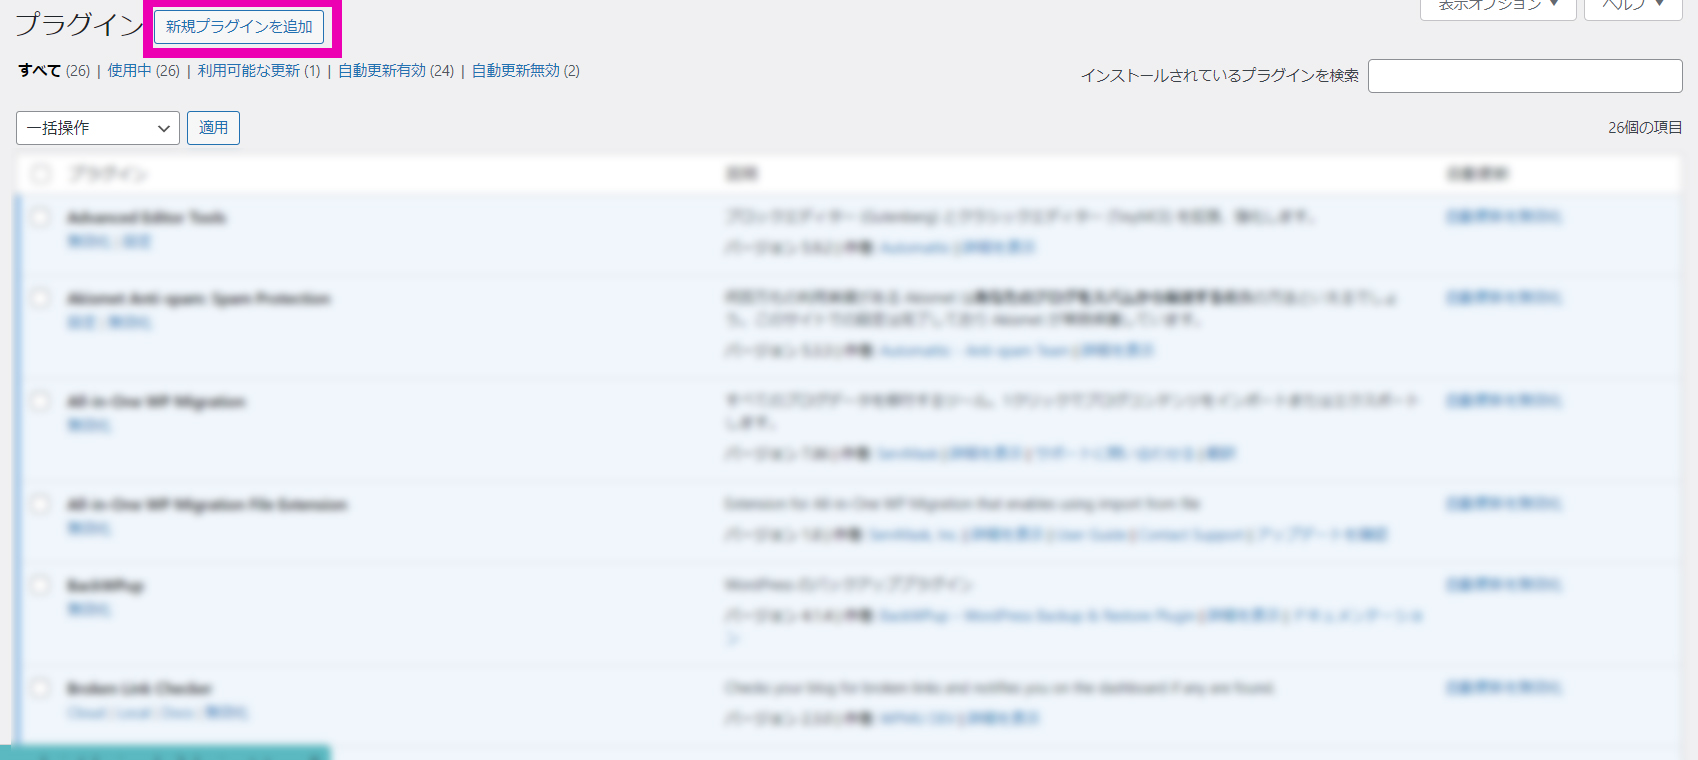This screenshot has width=1698, height=760.
Task: Expand the 表示オプション panel
Action: pos(1498,6)
